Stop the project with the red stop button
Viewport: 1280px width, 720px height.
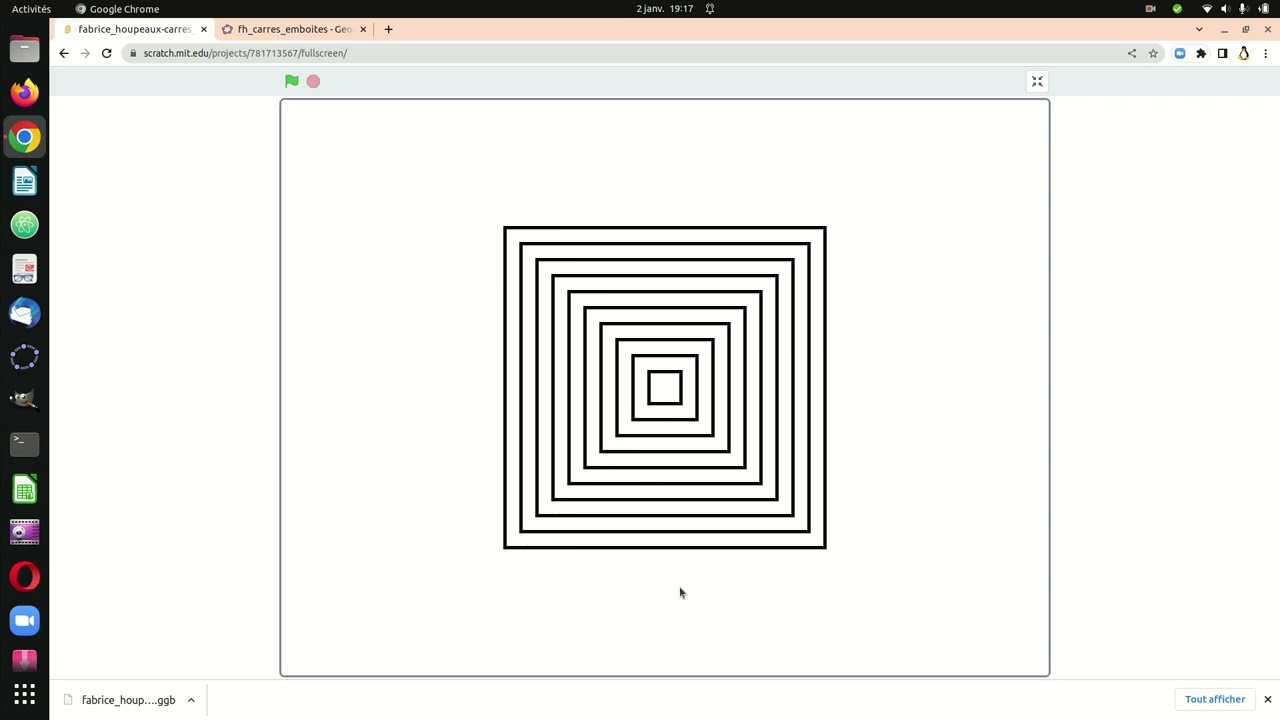pyautogui.click(x=313, y=81)
